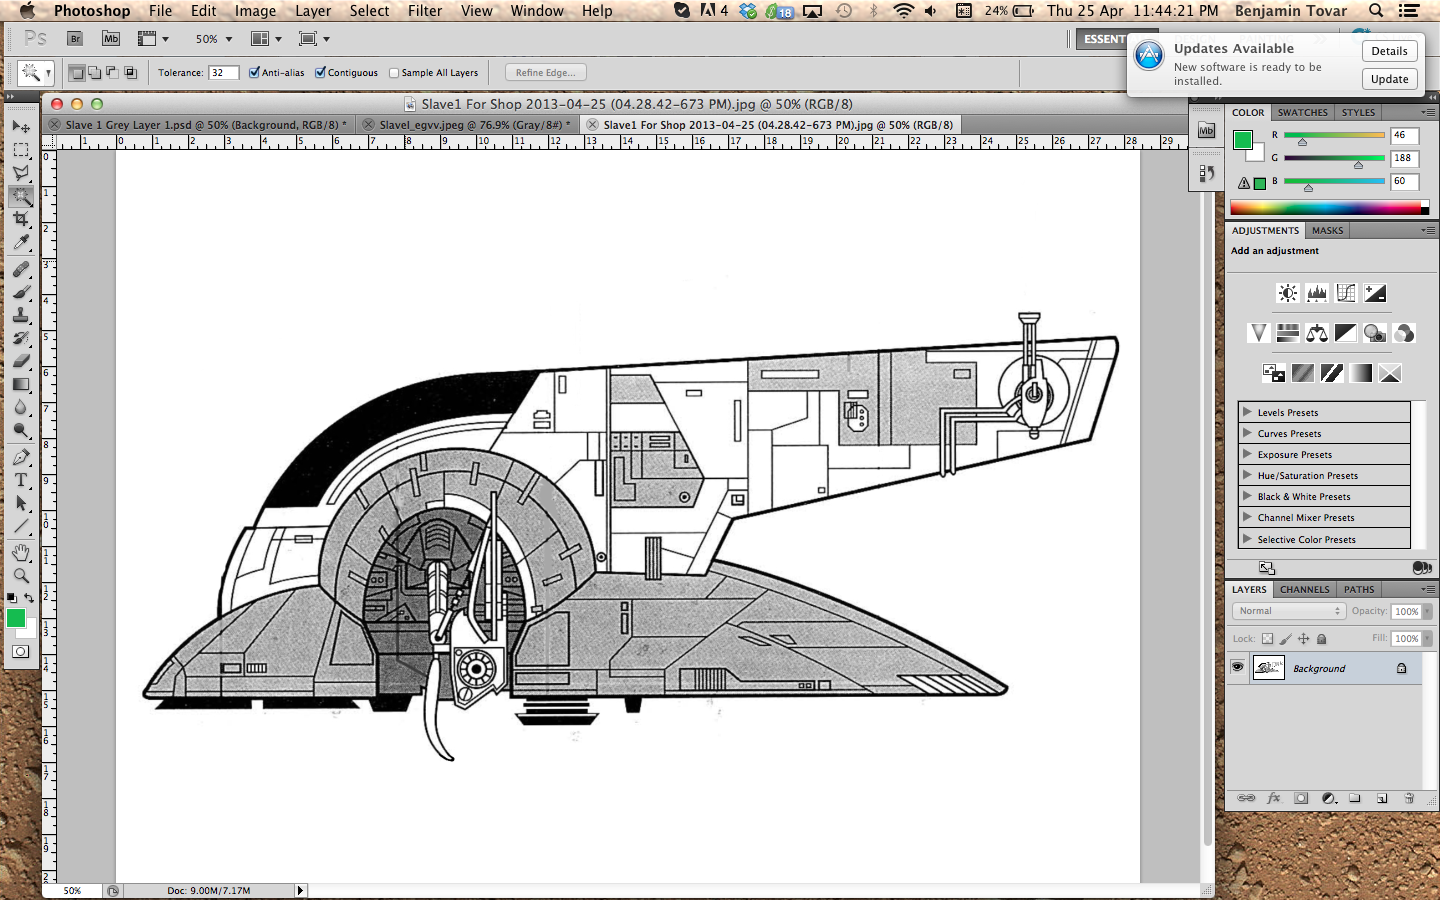Screen dimensions: 1440x900
Task: Select the Gradient tool
Action: tap(20, 384)
